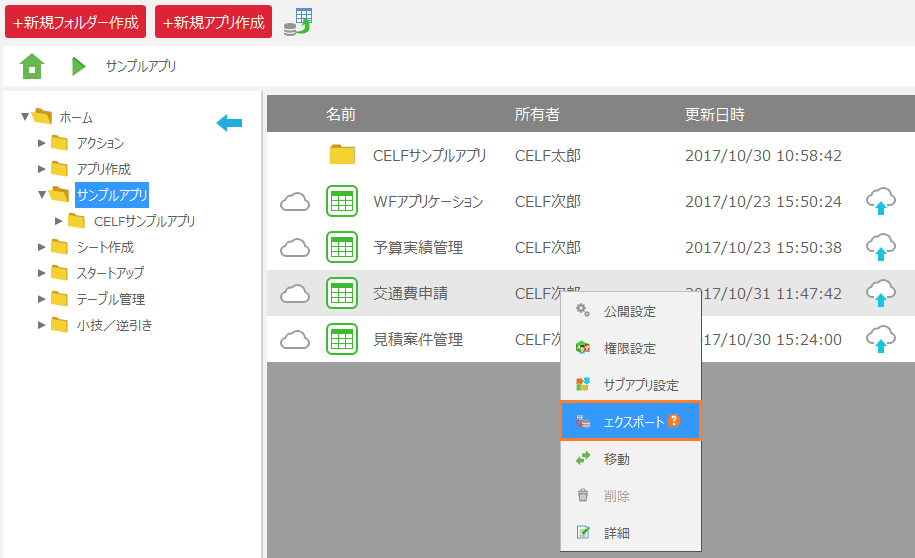Image resolution: width=915 pixels, height=558 pixels.
Task: Choose エクスポート from context menu
Action: [630, 421]
